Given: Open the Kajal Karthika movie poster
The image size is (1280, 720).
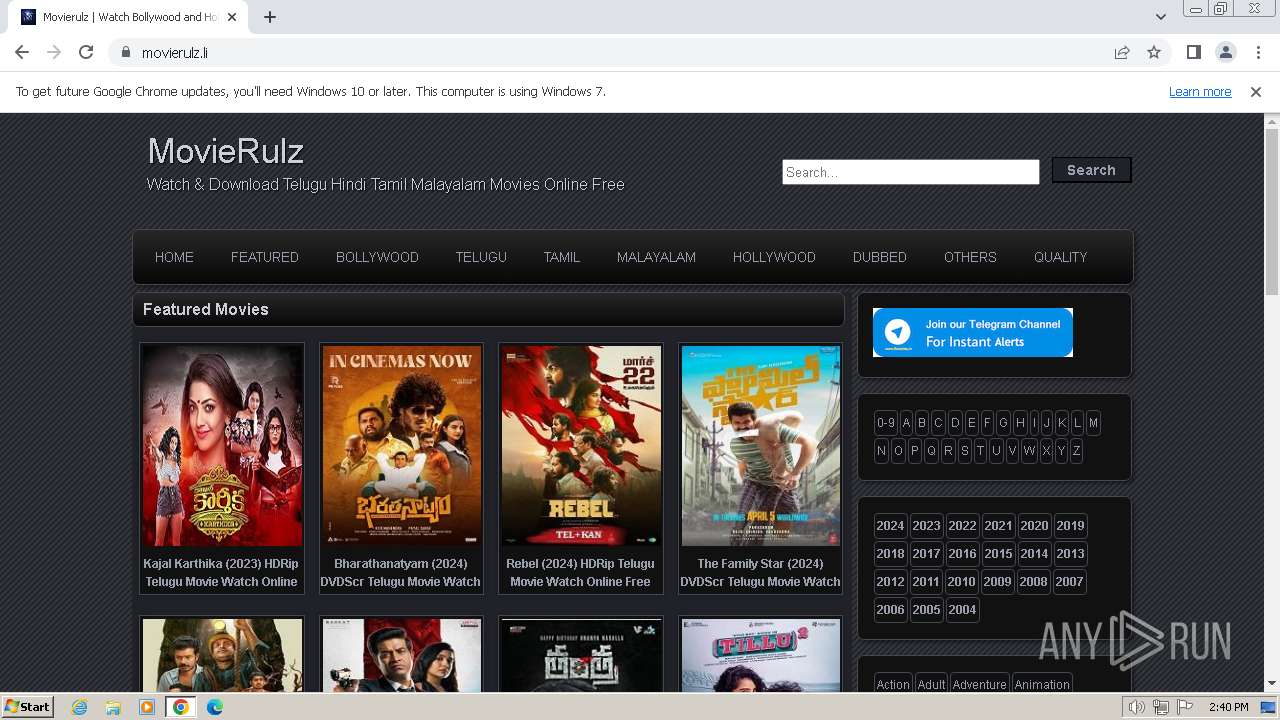Looking at the screenshot, I should pos(222,445).
